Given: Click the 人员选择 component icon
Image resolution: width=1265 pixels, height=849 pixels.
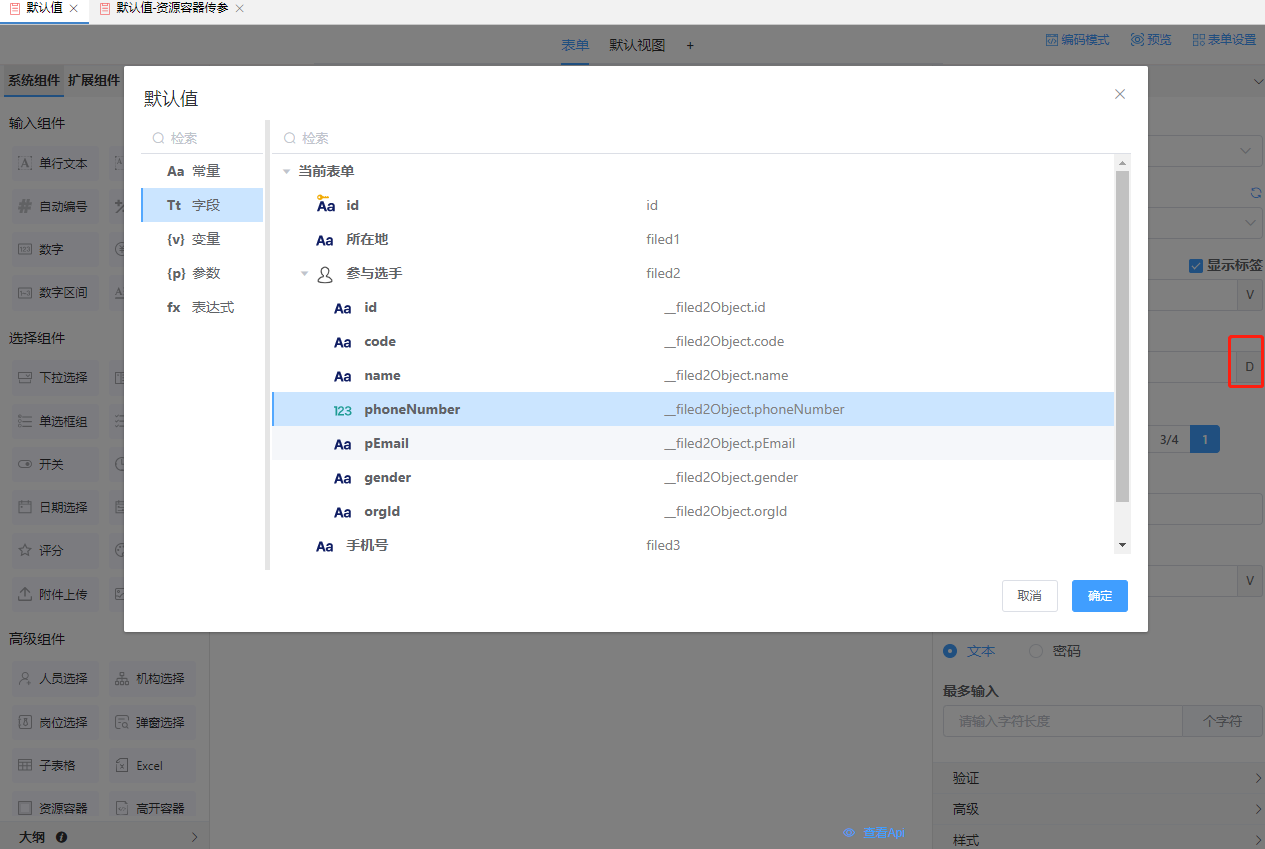Looking at the screenshot, I should pos(25,678).
